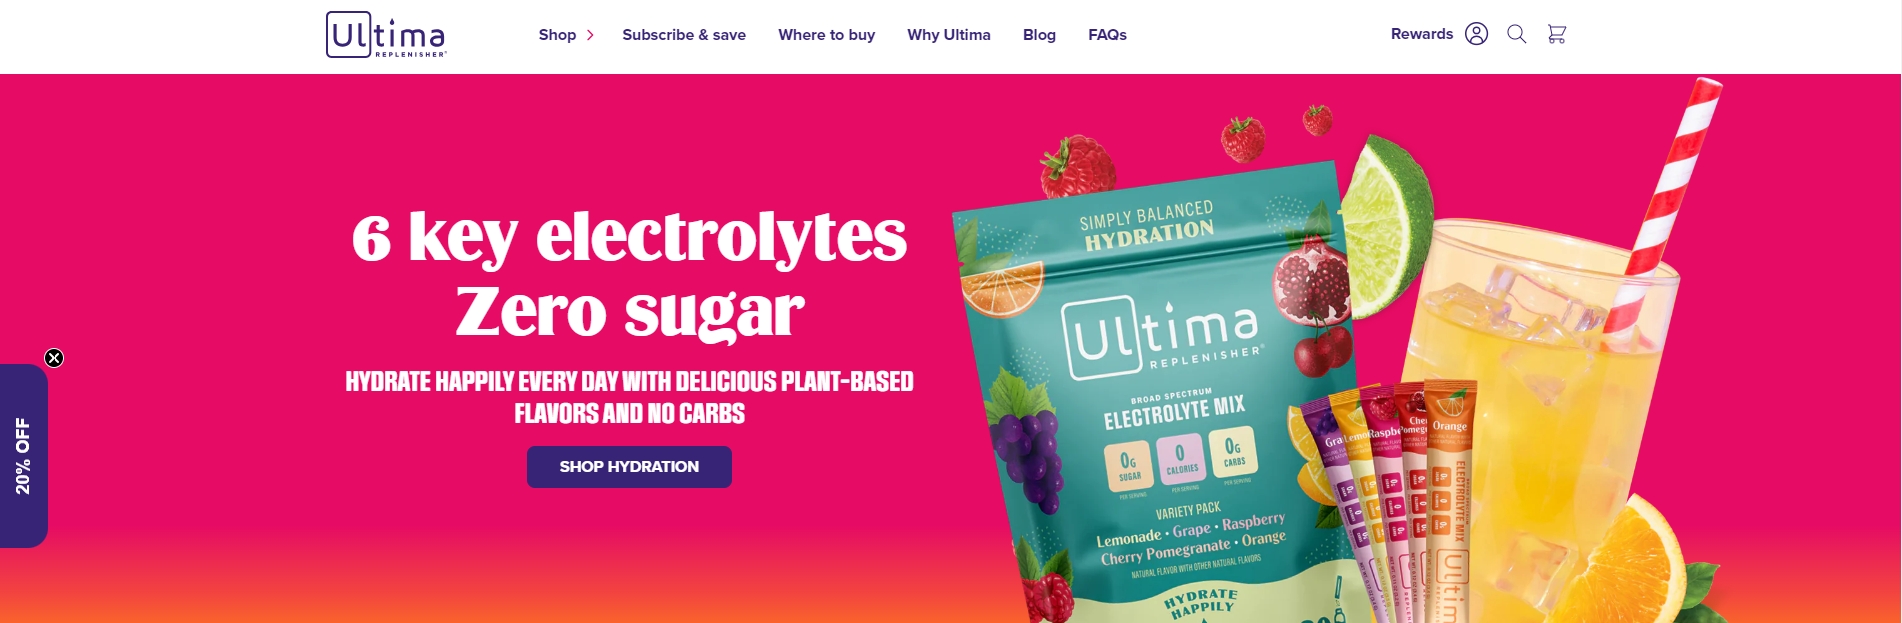Screen dimensions: 1902x623
Task: Open the Where to buy page
Action: 827,35
